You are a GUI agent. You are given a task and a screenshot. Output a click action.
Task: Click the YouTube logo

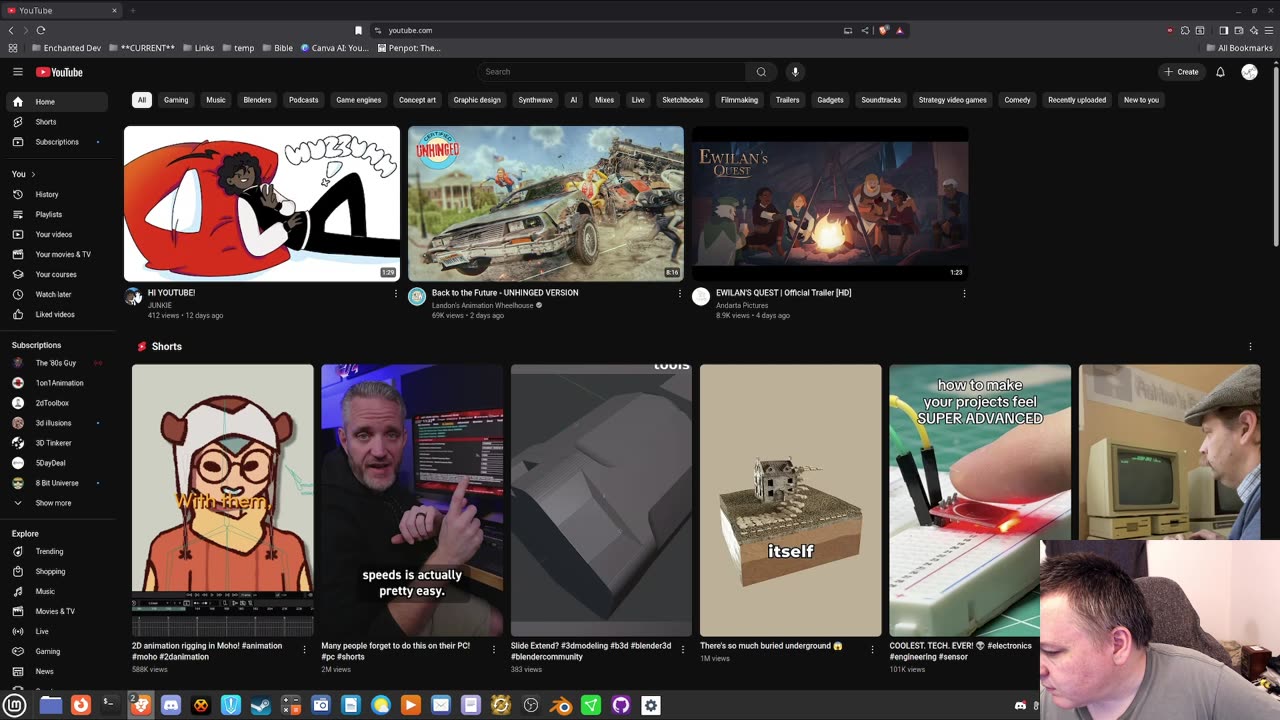tap(59, 72)
